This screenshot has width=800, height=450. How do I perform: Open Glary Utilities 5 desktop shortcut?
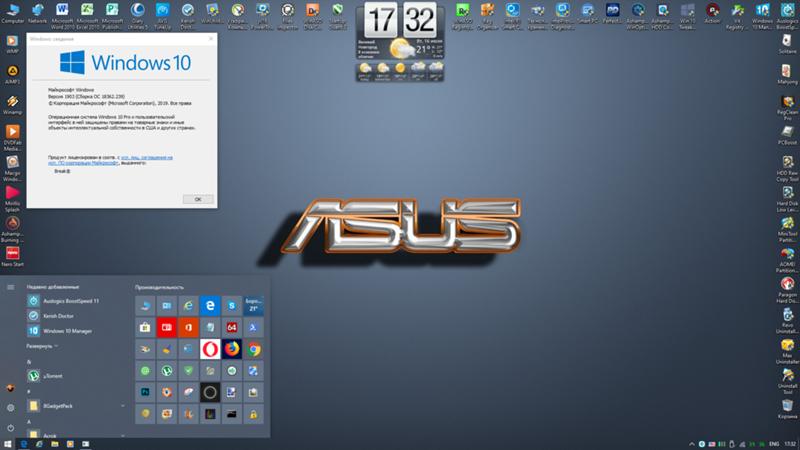[137, 15]
